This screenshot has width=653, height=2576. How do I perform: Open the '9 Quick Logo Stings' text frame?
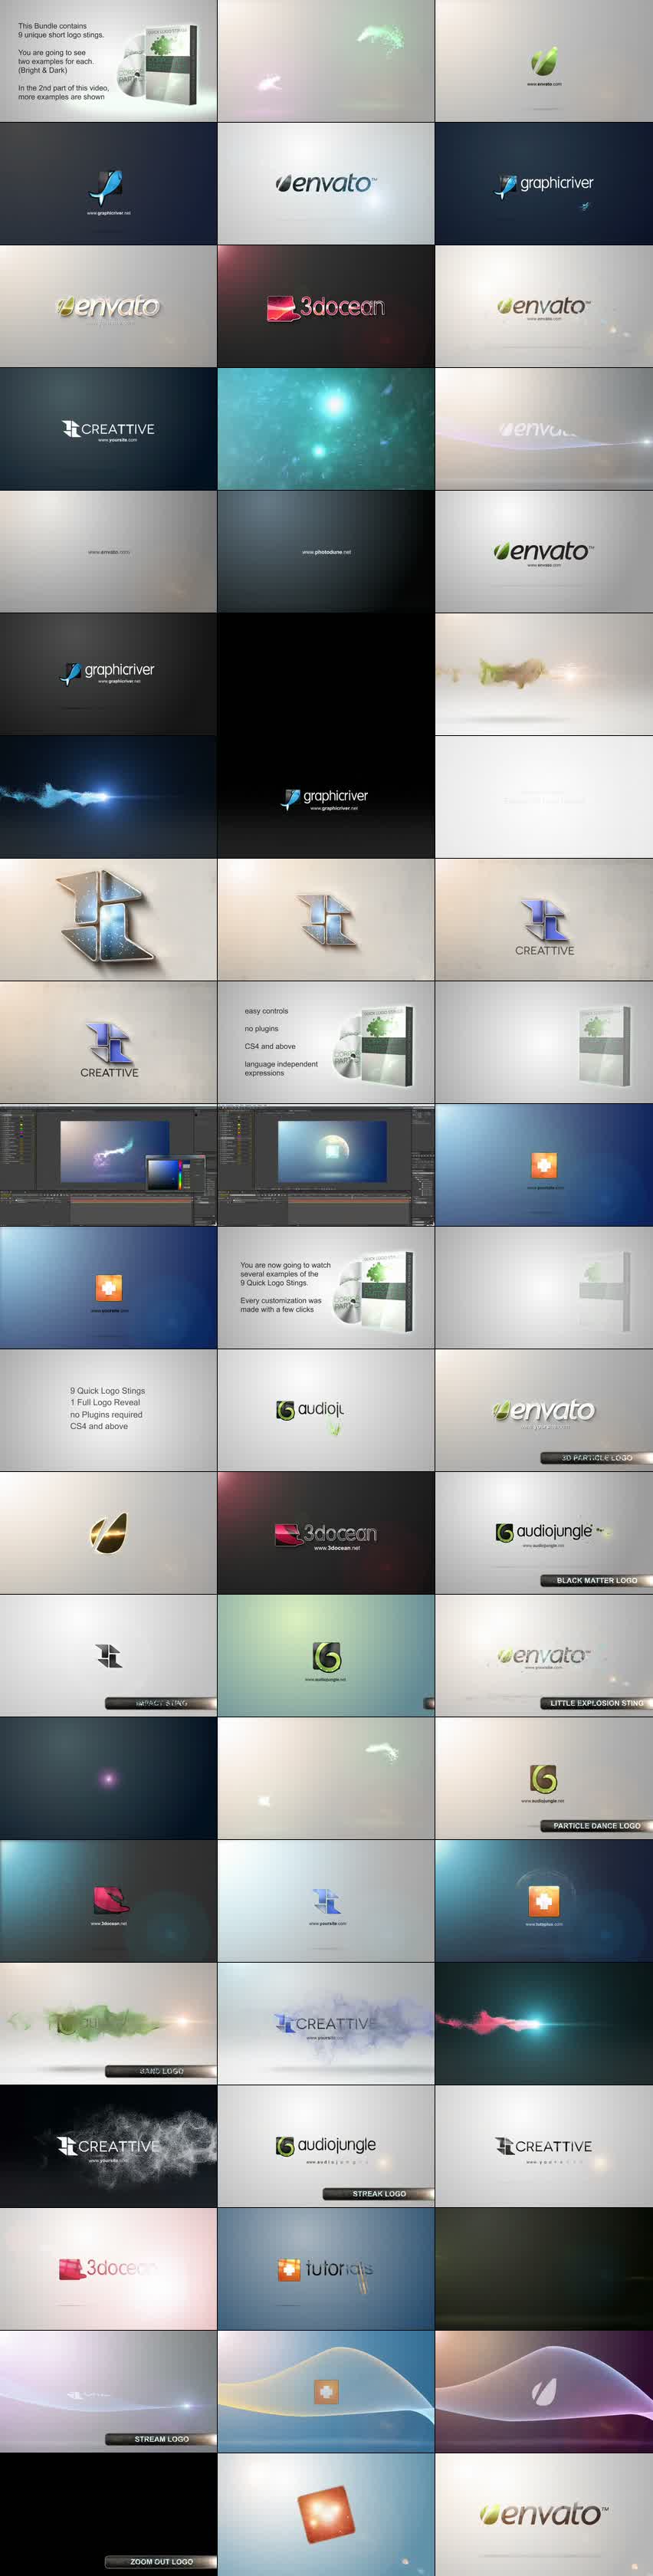[108, 1410]
